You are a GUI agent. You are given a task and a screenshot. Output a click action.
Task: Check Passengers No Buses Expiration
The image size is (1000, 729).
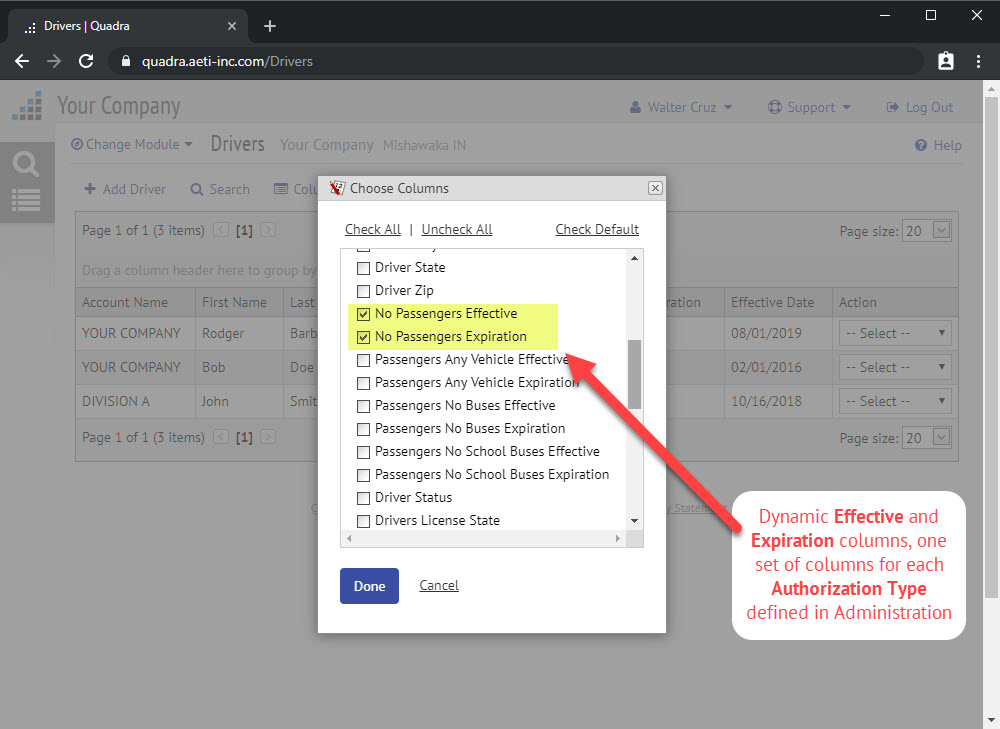tap(364, 429)
